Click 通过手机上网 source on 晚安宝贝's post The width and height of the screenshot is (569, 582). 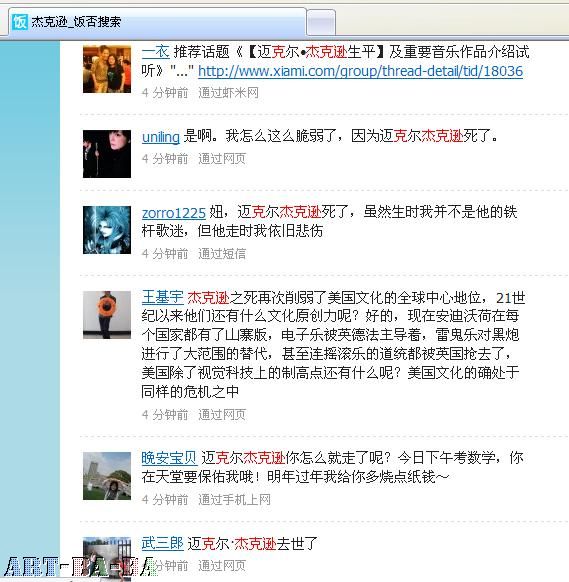click(x=235, y=500)
